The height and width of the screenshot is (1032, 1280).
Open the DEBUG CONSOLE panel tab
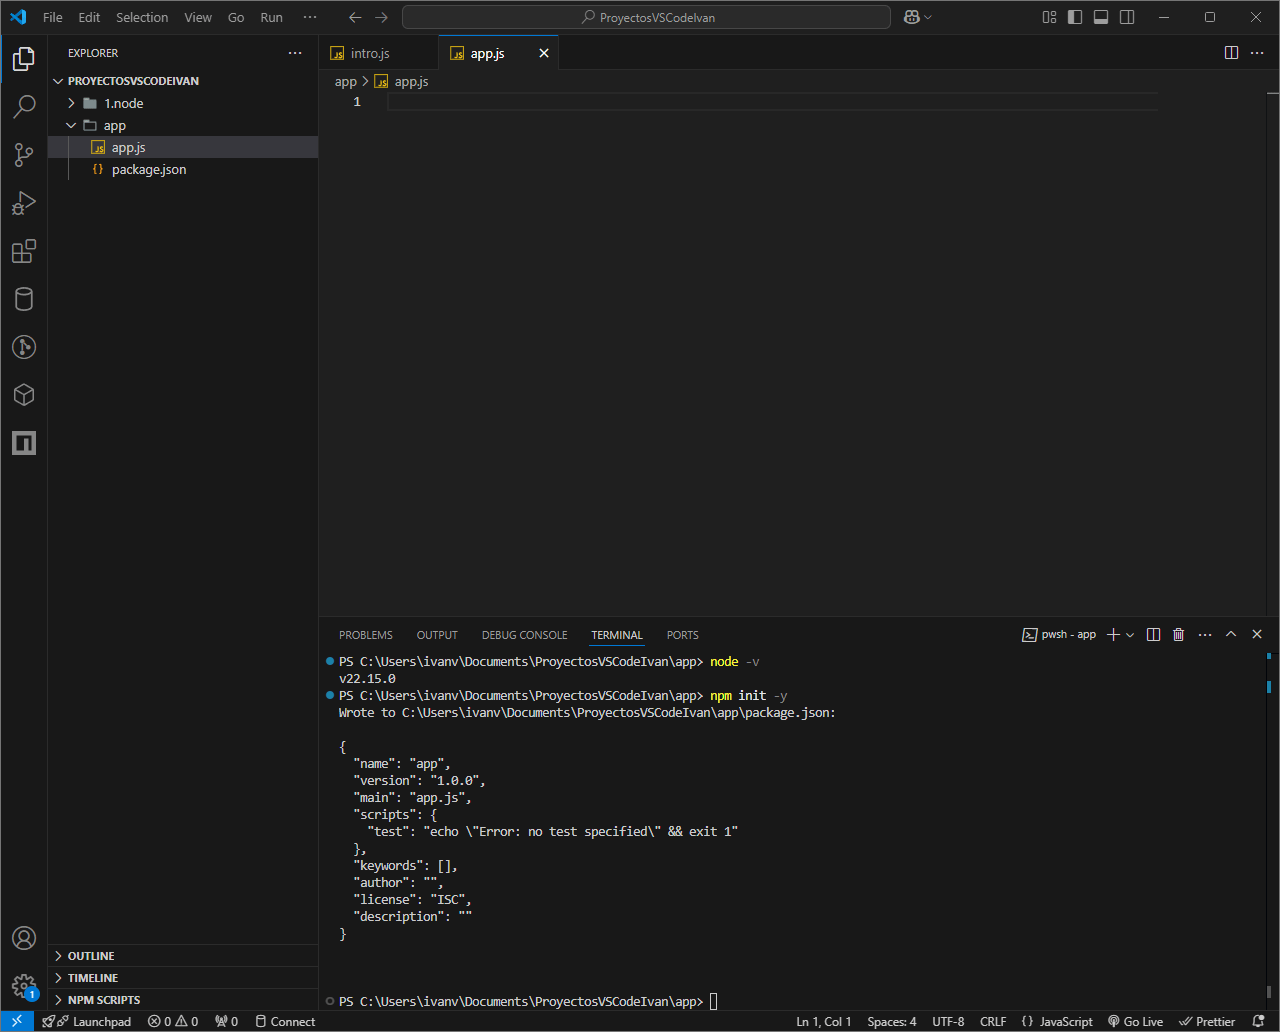tap(524, 634)
